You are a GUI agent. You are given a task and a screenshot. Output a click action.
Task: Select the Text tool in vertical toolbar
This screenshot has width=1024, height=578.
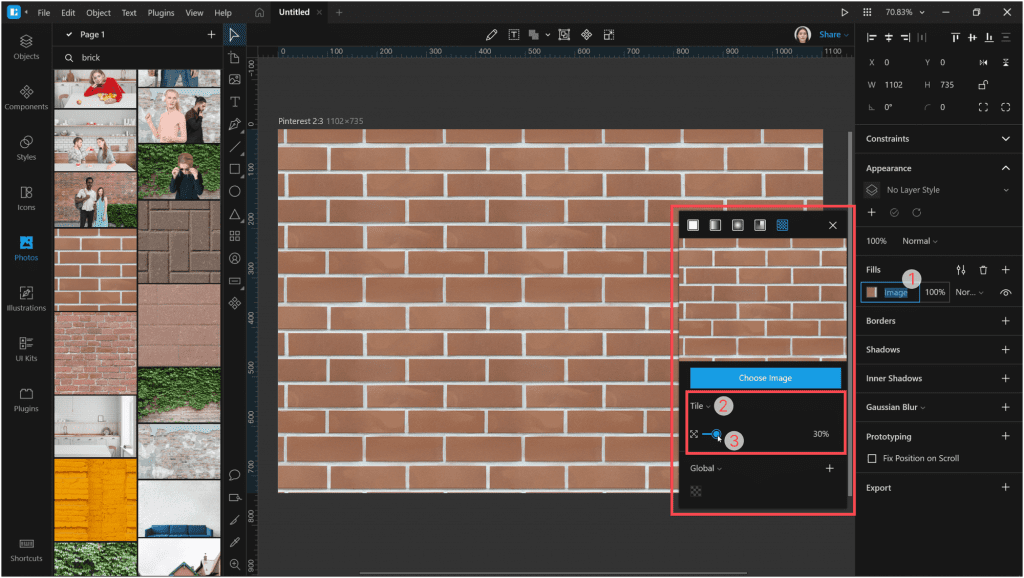coord(234,101)
